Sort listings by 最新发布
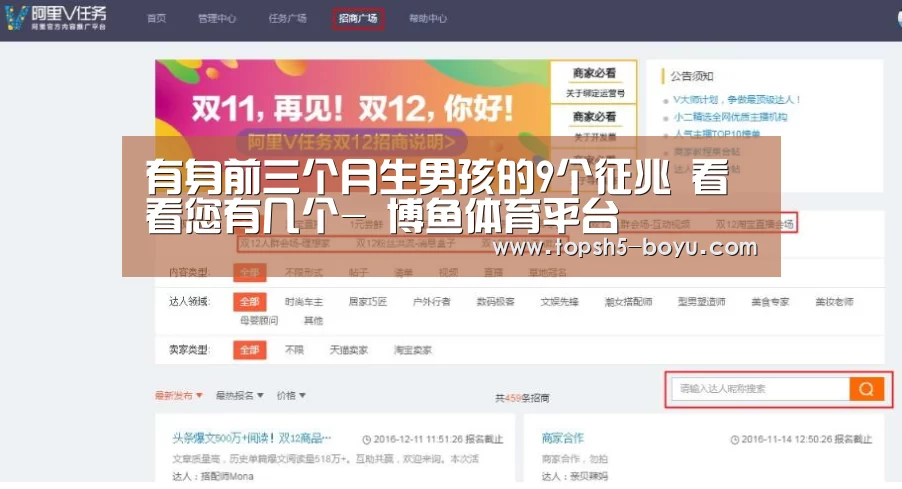The image size is (902, 489). tap(179, 395)
